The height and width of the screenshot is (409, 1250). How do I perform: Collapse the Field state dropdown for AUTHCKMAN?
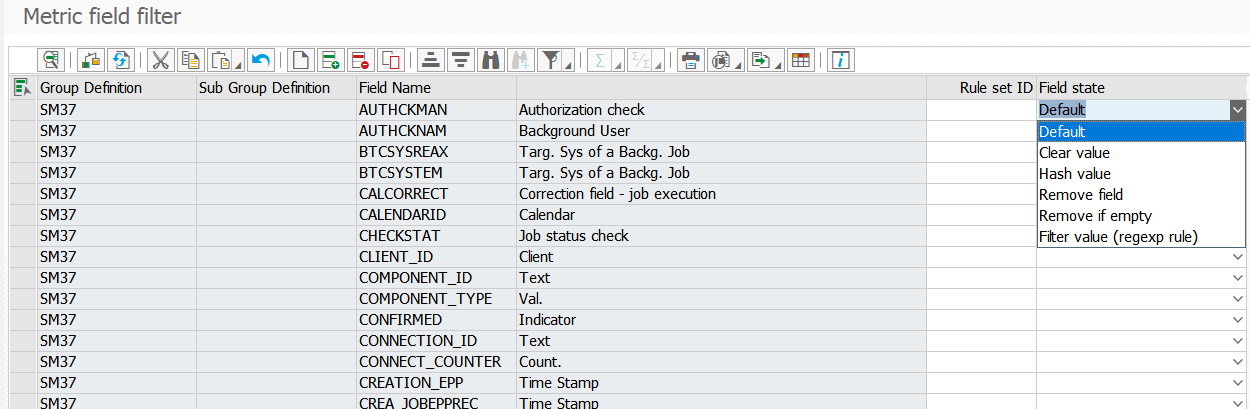click(x=1238, y=110)
